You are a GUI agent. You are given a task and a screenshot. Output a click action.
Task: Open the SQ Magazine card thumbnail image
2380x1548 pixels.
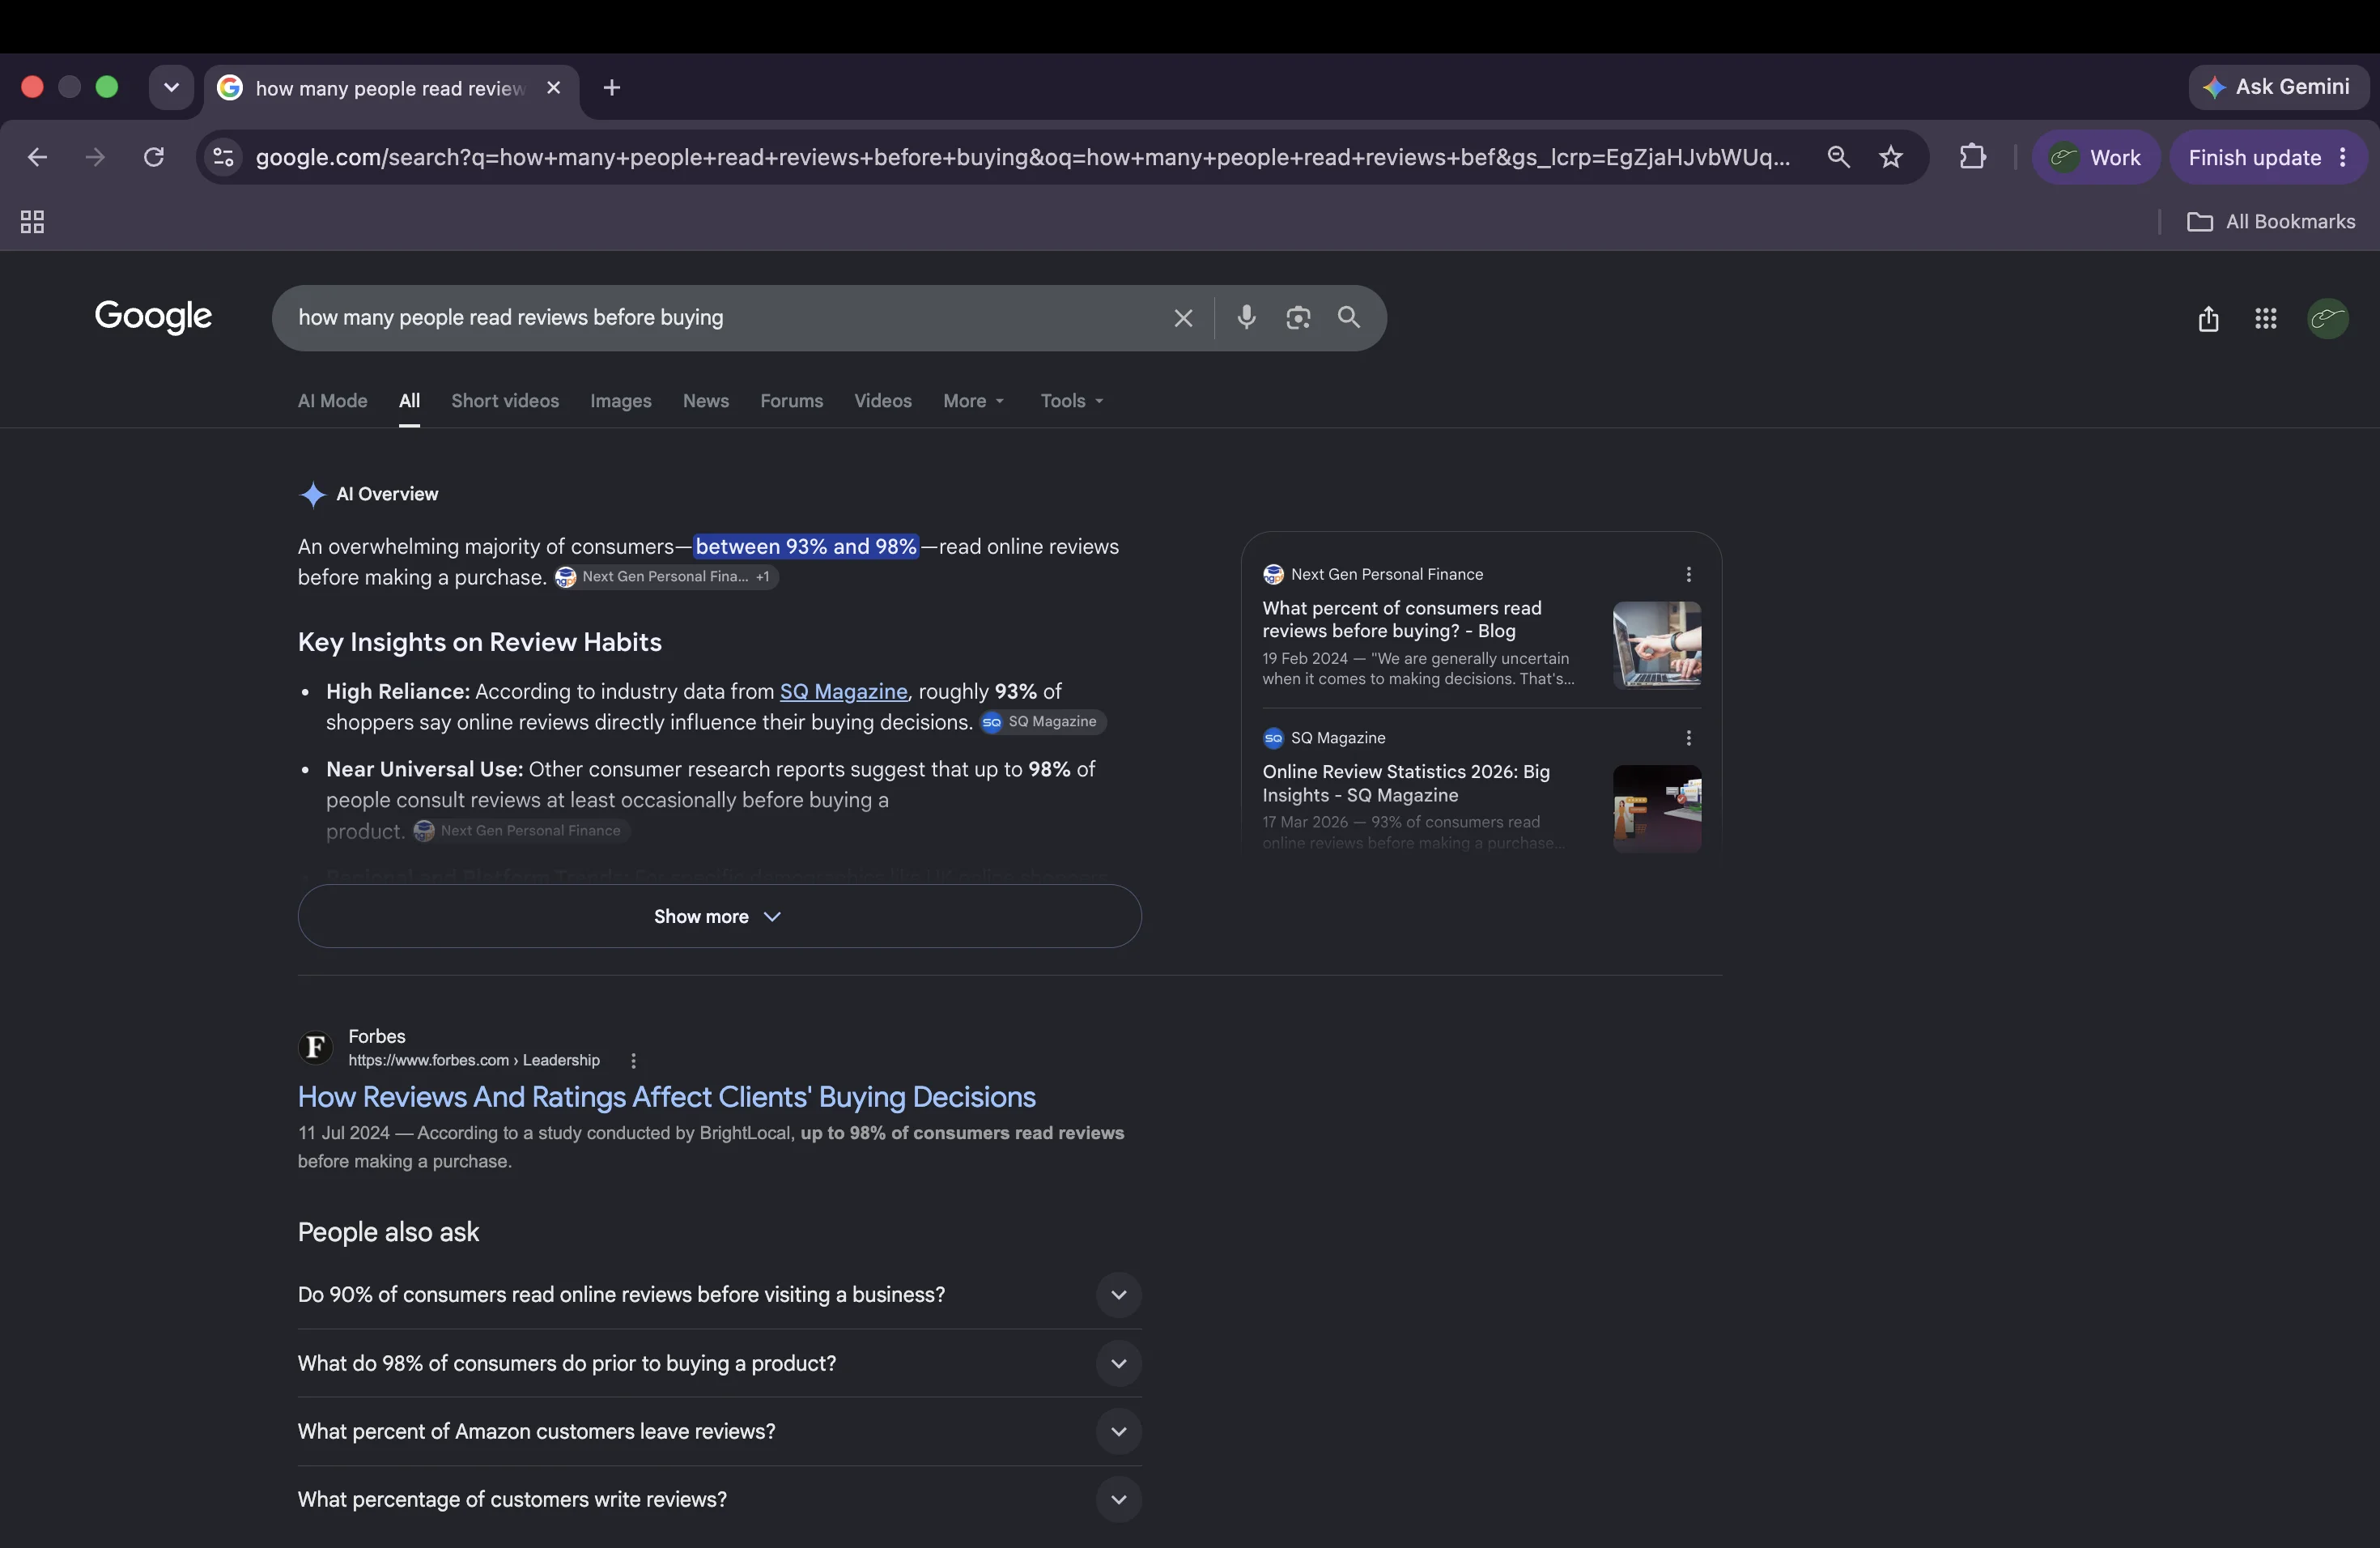pos(1657,808)
